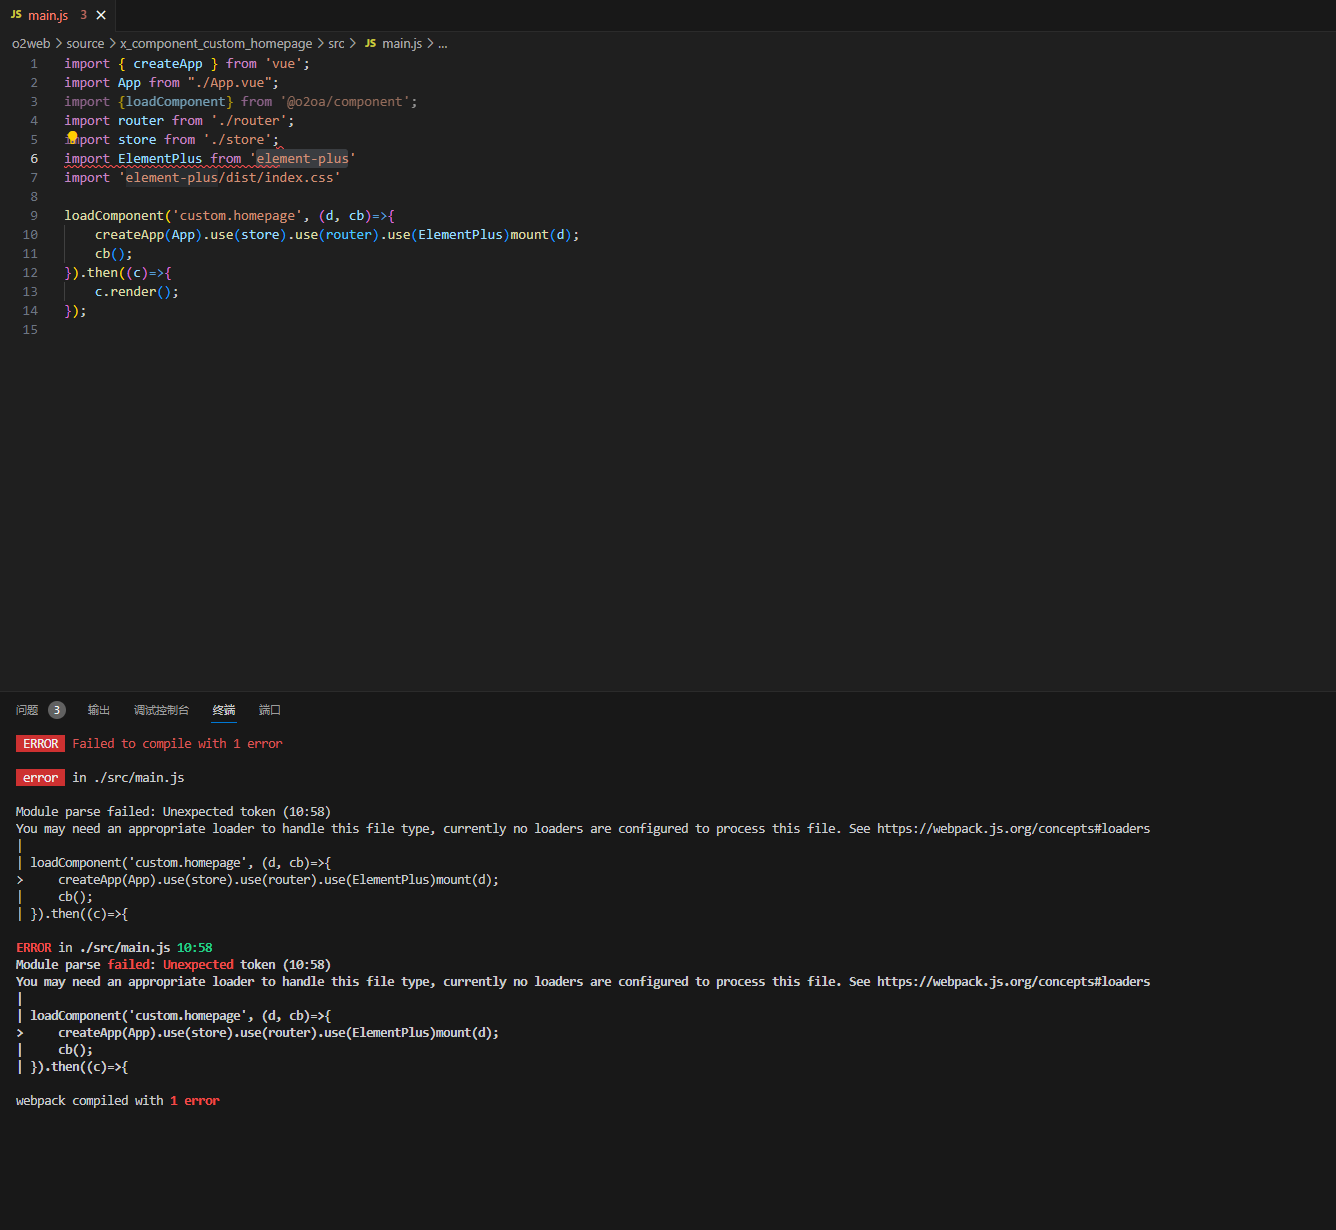The width and height of the screenshot is (1336, 1230).
Task: Close the main.js editor tab
Action: point(101,15)
